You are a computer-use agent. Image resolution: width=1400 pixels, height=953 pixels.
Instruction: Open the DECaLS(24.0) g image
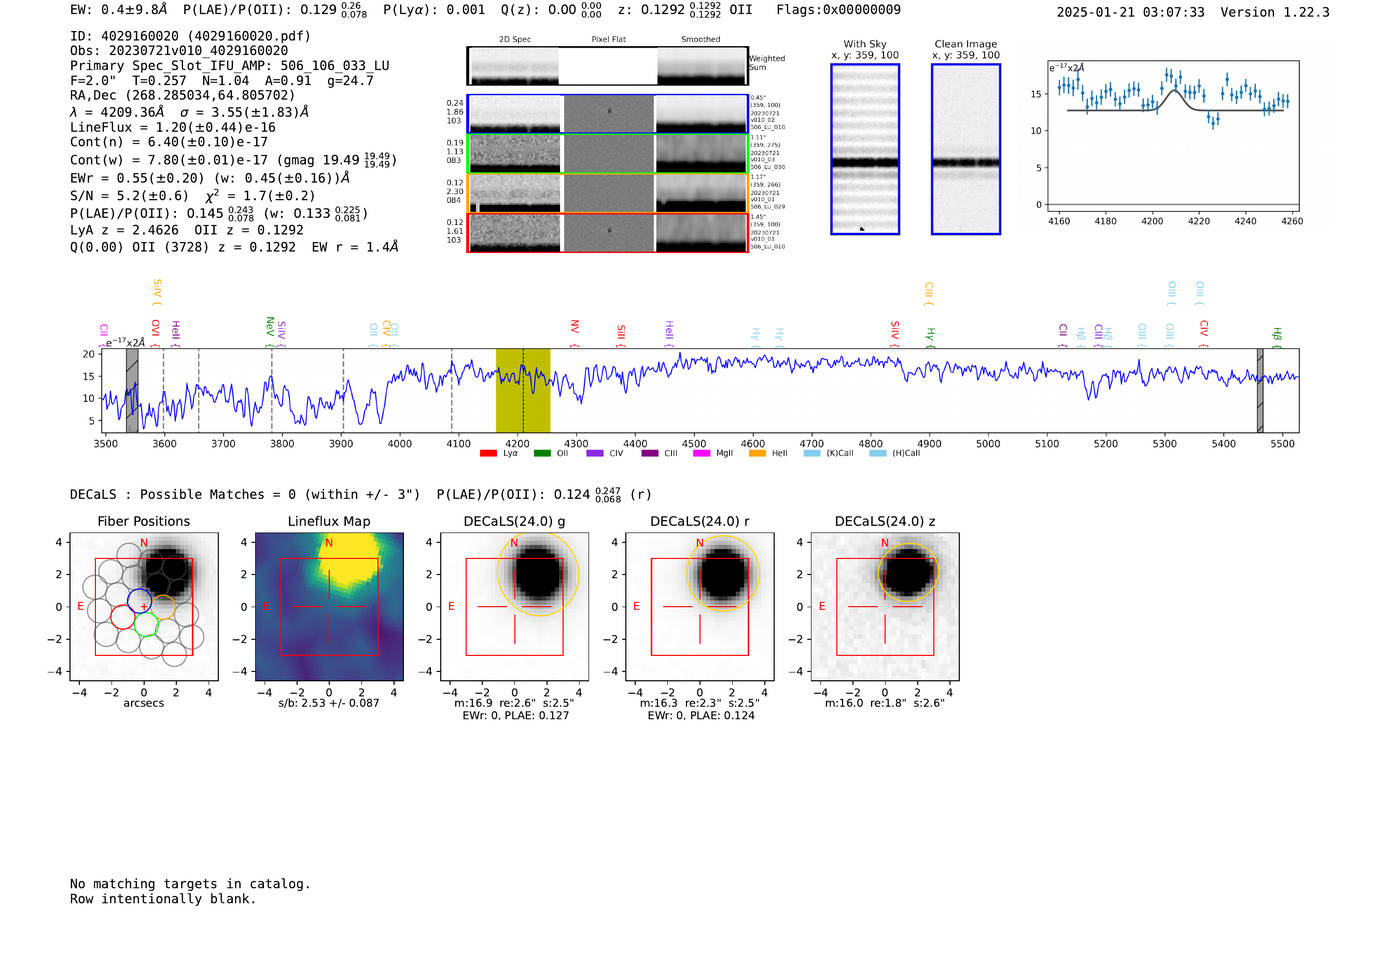pos(515,607)
